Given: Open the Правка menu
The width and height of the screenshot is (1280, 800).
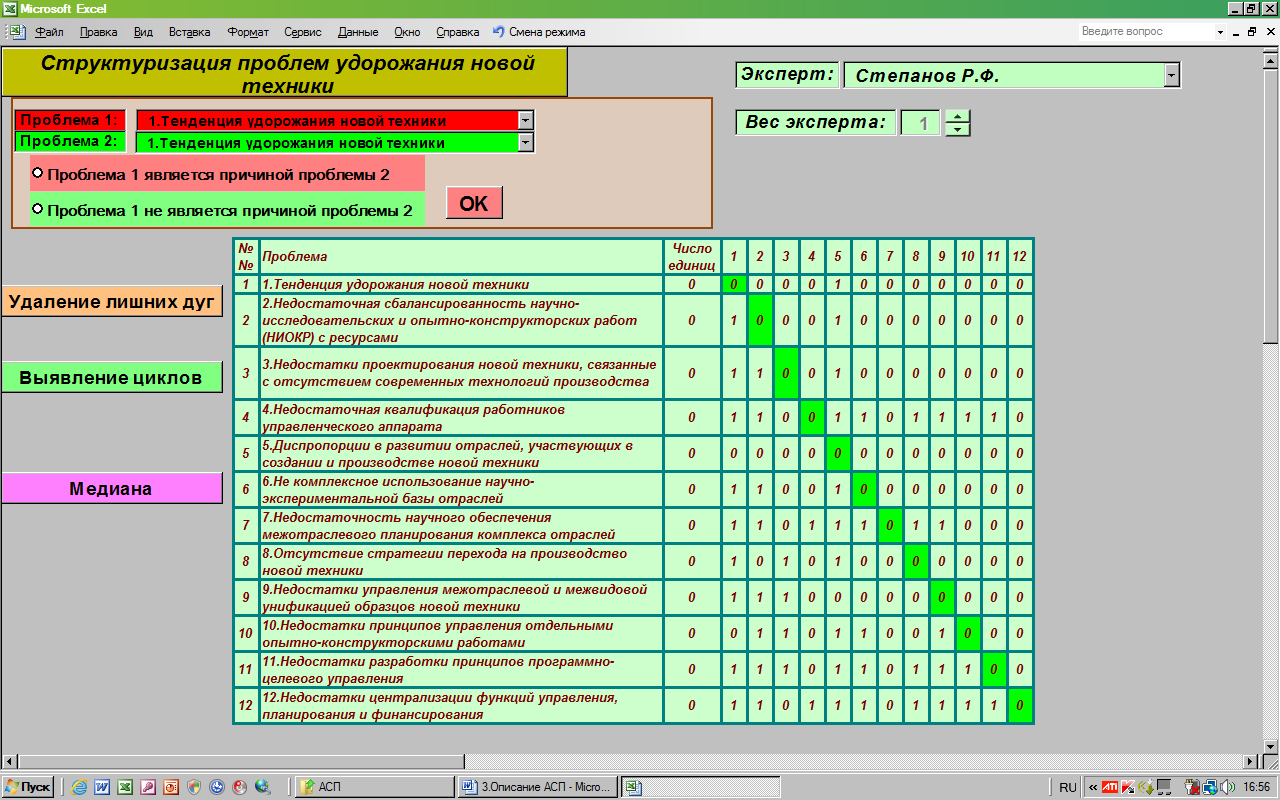Looking at the screenshot, I should click(99, 32).
